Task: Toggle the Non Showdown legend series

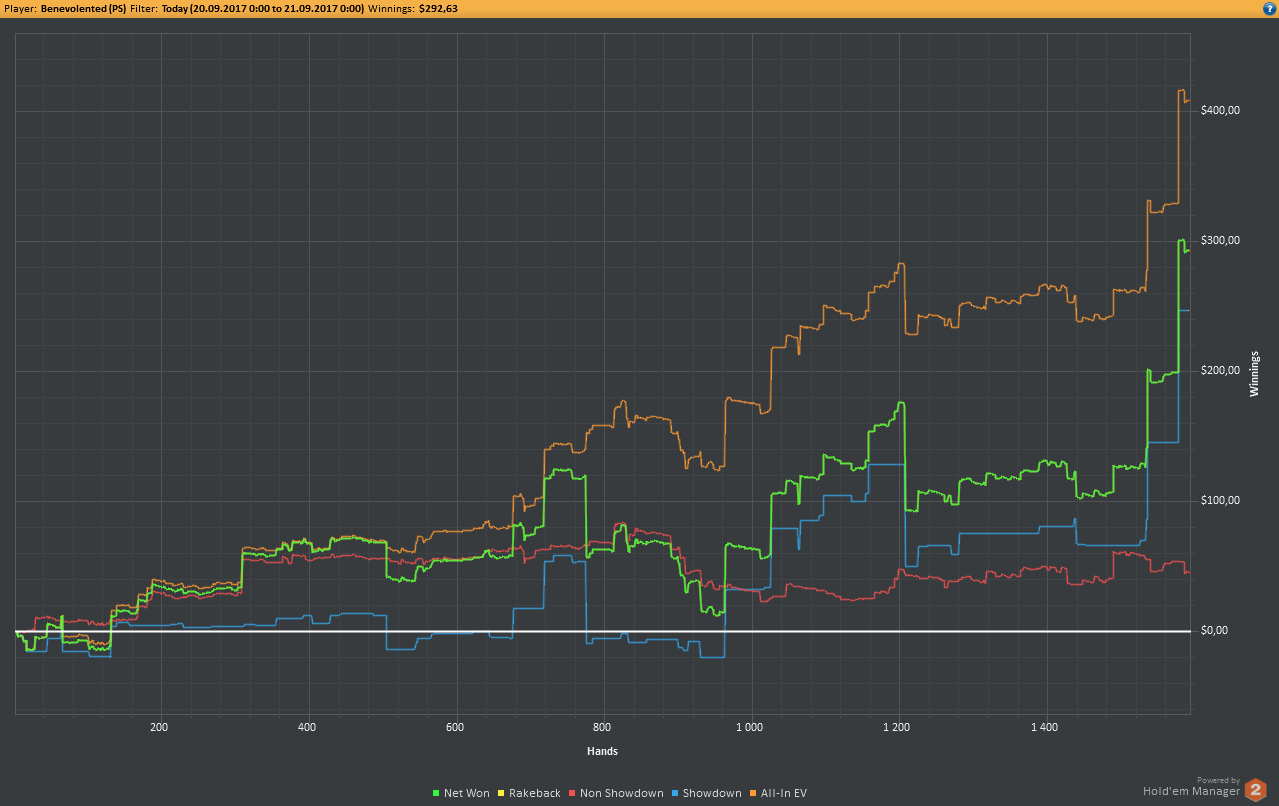Action: (x=616, y=793)
